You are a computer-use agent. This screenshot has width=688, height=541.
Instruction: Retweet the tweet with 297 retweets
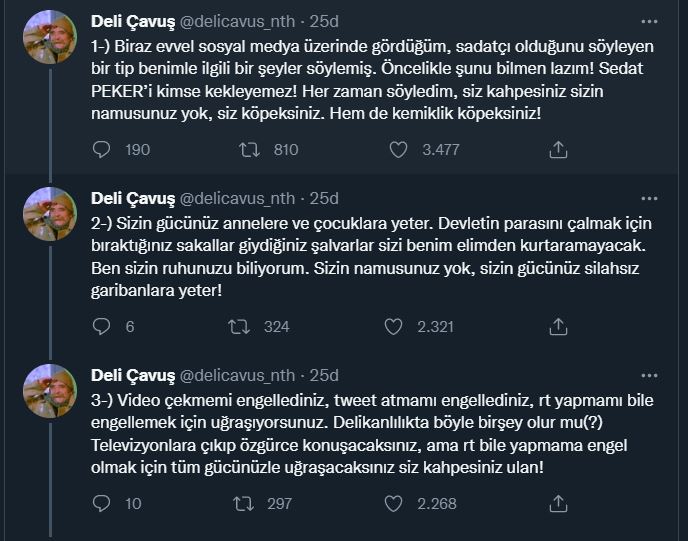[x=241, y=503]
